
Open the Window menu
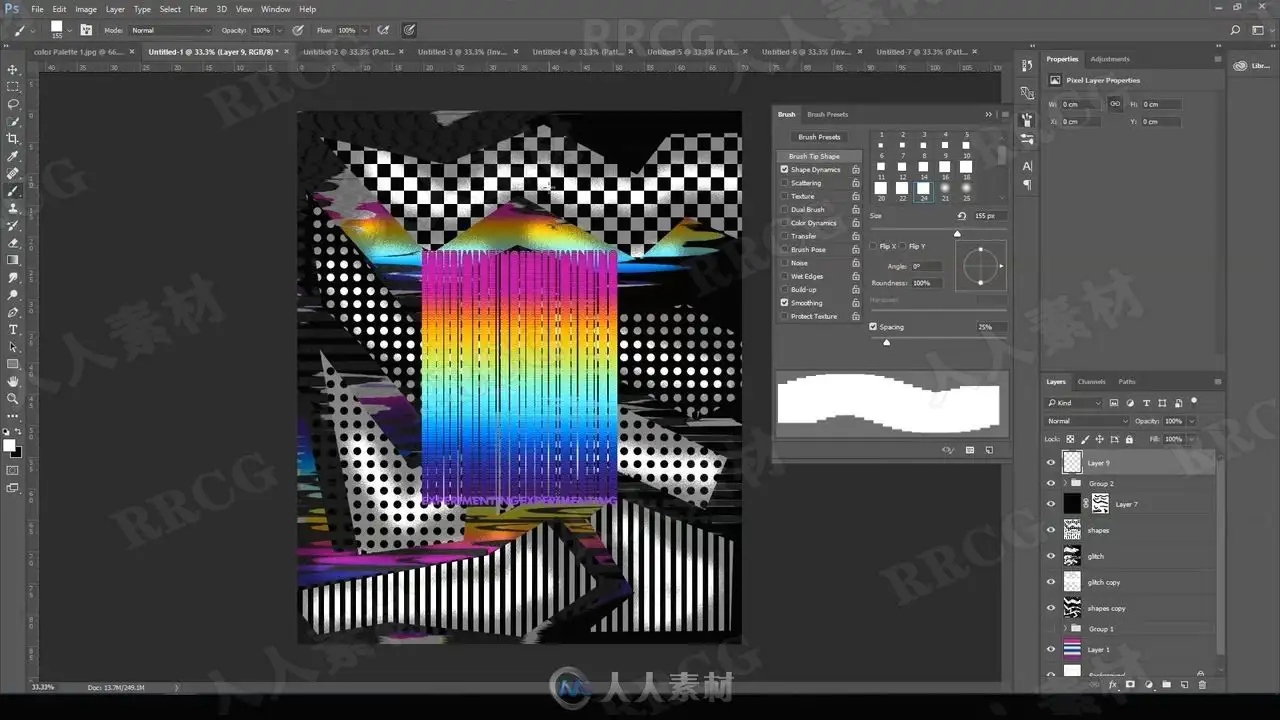[276, 9]
